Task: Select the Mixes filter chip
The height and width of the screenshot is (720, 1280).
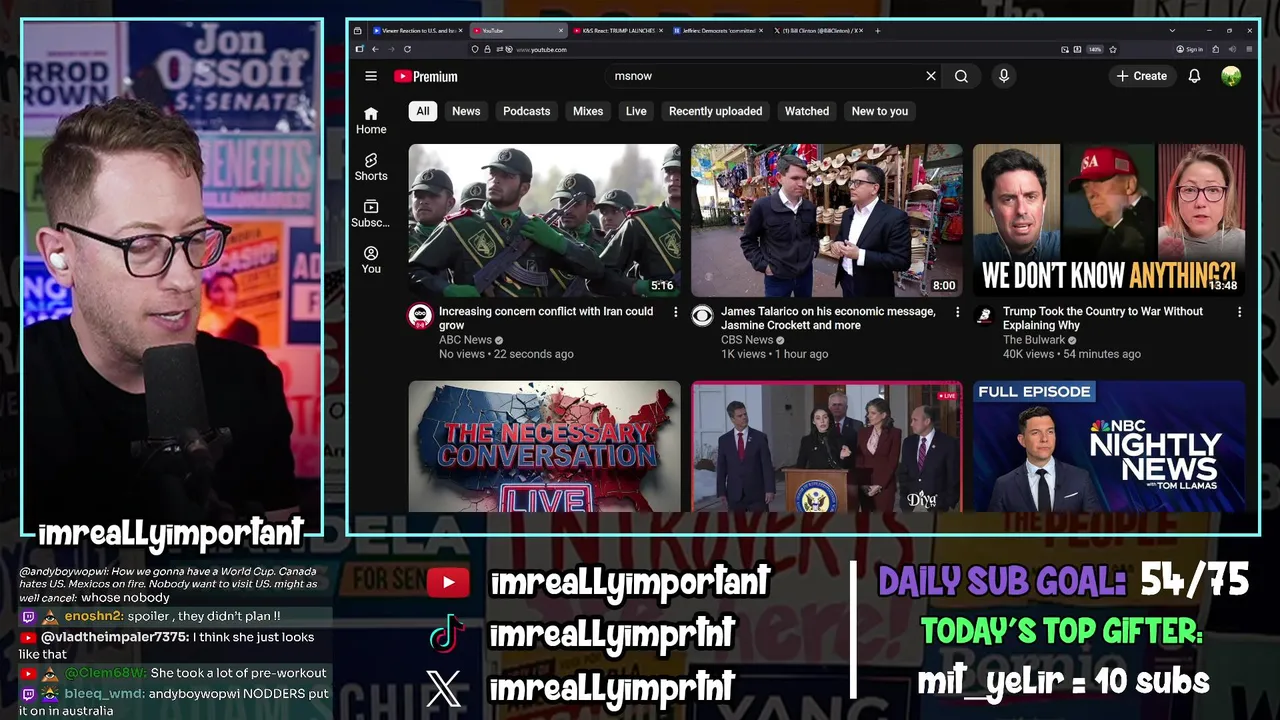Action: pyautogui.click(x=588, y=111)
